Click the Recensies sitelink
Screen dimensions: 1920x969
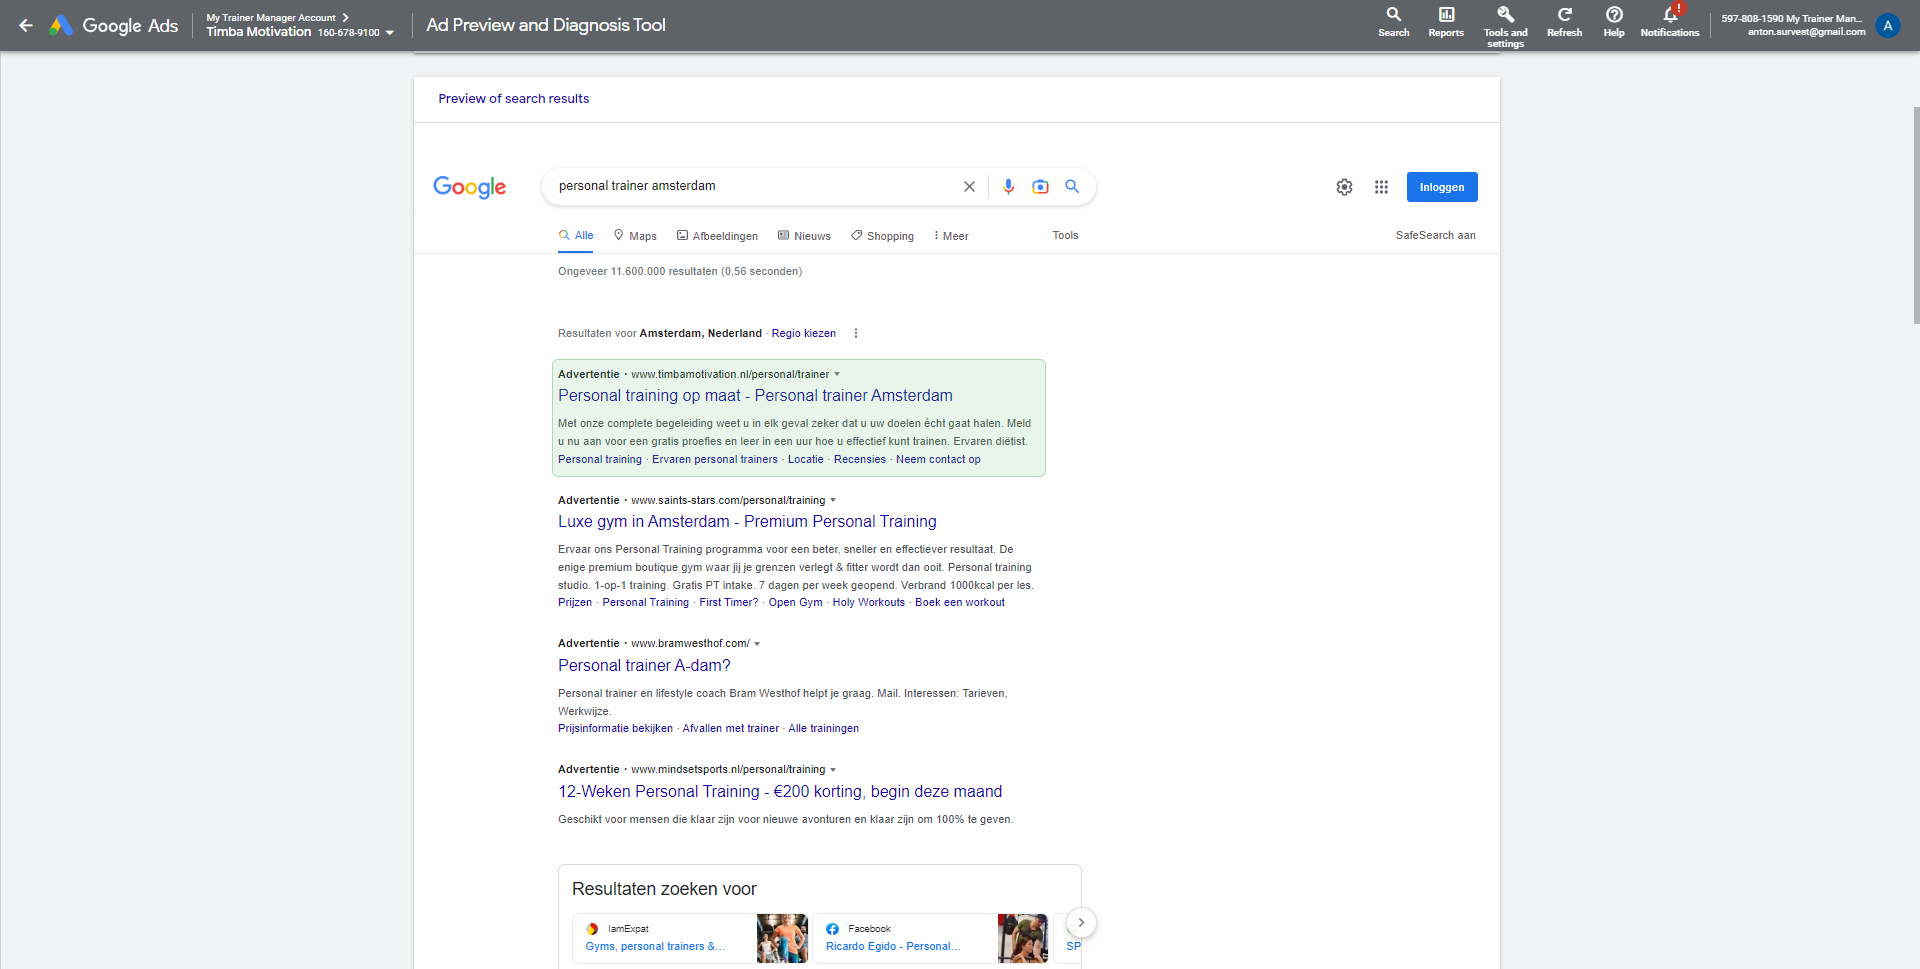[860, 460]
